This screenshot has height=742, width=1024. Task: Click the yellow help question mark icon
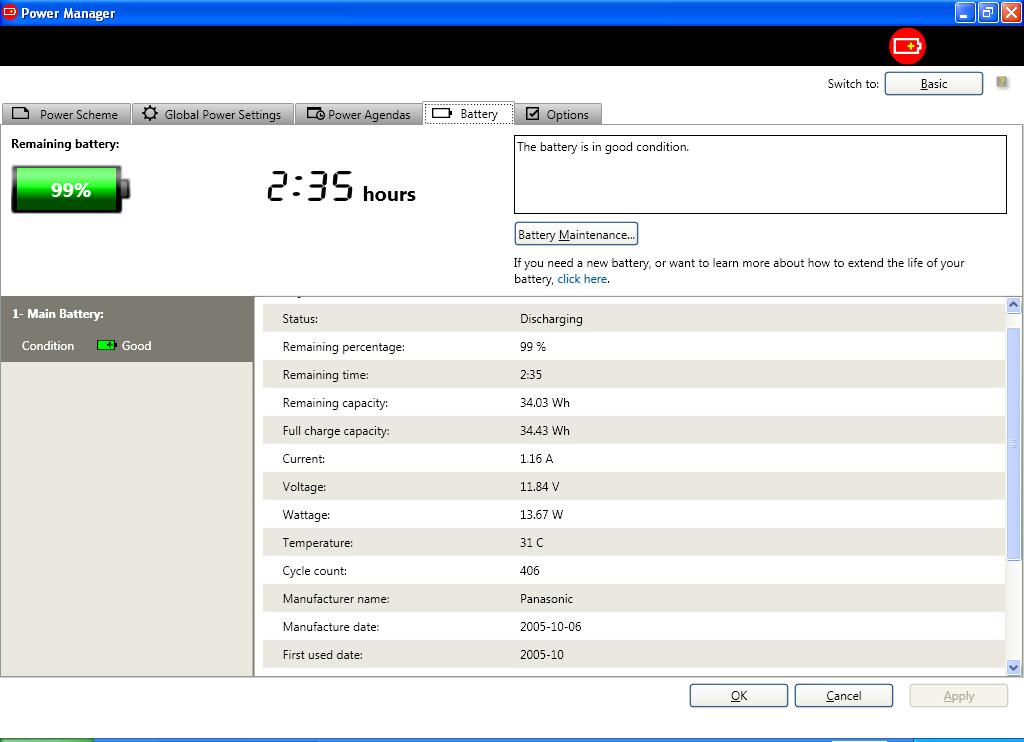click(1002, 83)
